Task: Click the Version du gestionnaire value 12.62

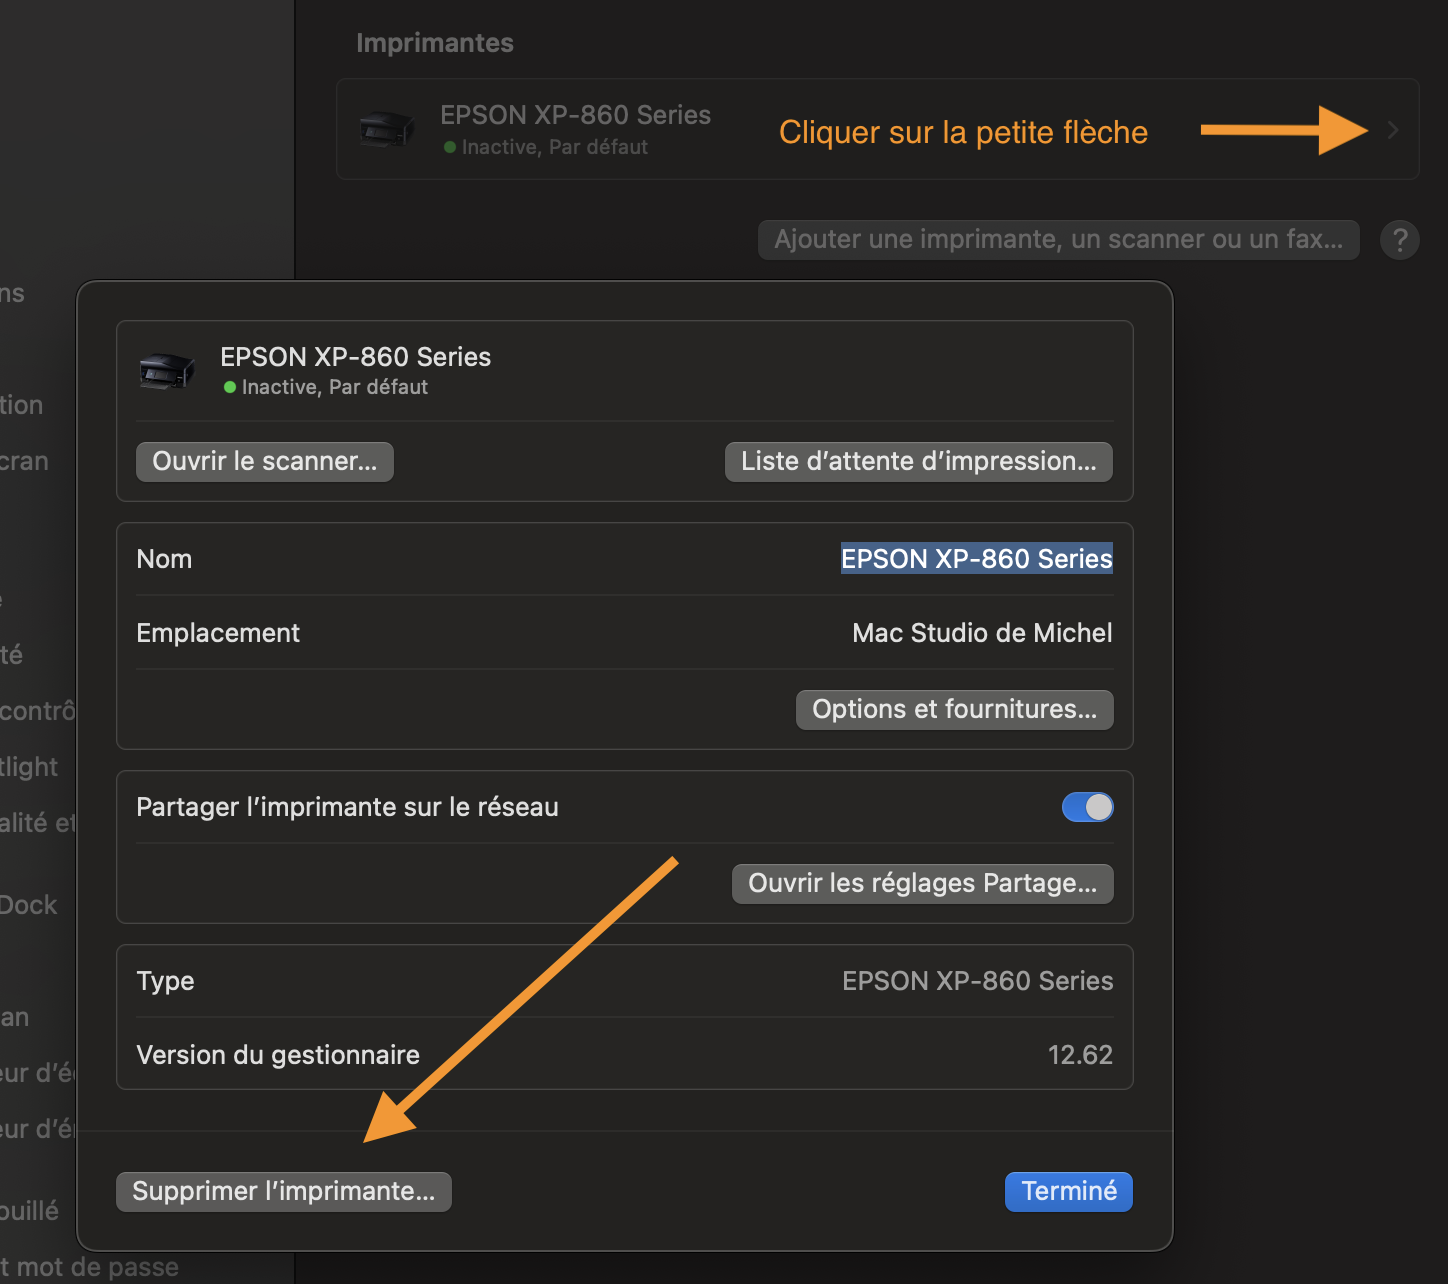Action: coord(1080,1055)
